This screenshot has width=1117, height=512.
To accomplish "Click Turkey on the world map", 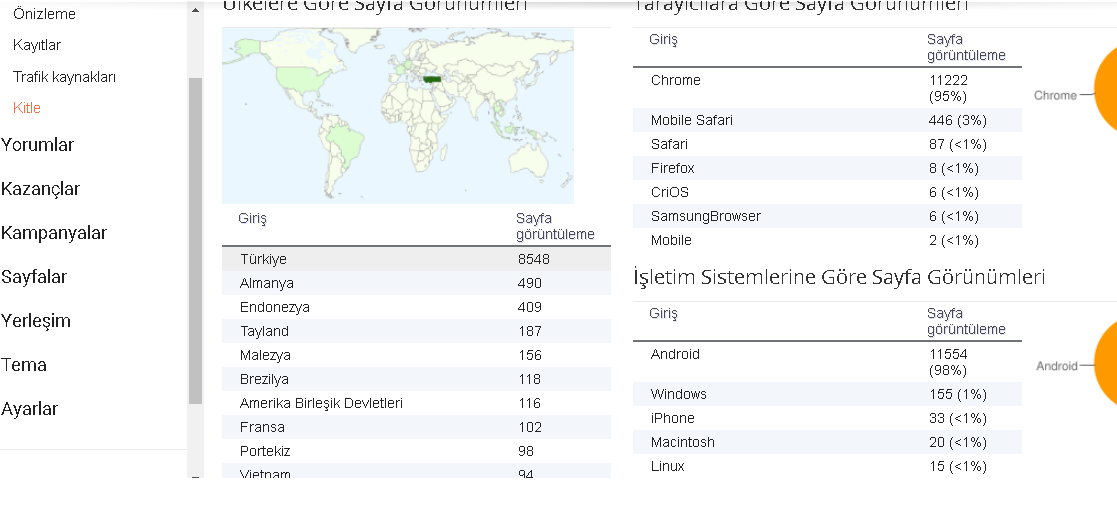I will 432,80.
